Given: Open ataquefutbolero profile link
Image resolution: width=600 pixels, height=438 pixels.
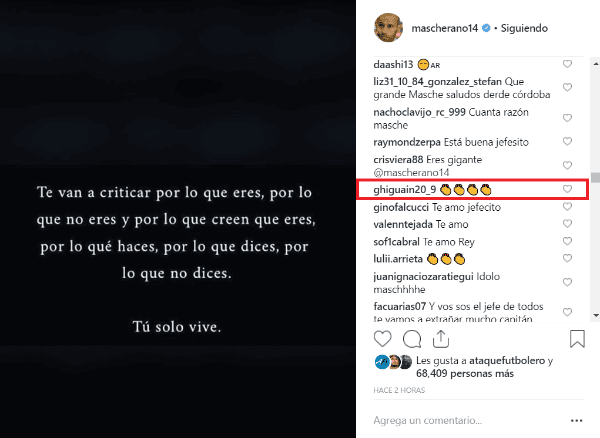Looking at the screenshot, I should pyautogui.click(x=507, y=361).
